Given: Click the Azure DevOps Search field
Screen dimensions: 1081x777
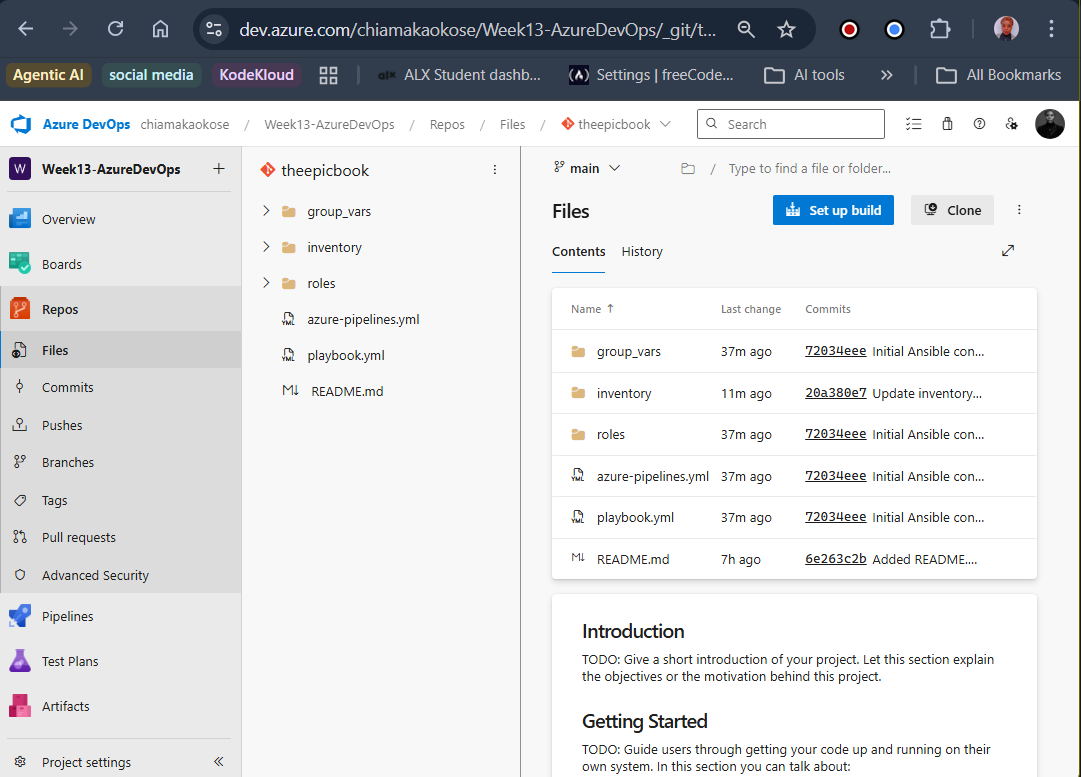Looking at the screenshot, I should coord(791,124).
